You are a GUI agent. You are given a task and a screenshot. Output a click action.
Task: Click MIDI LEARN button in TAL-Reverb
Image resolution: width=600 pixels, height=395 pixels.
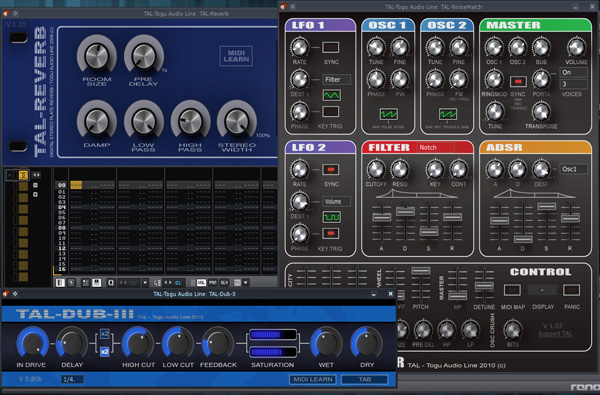click(x=236, y=56)
